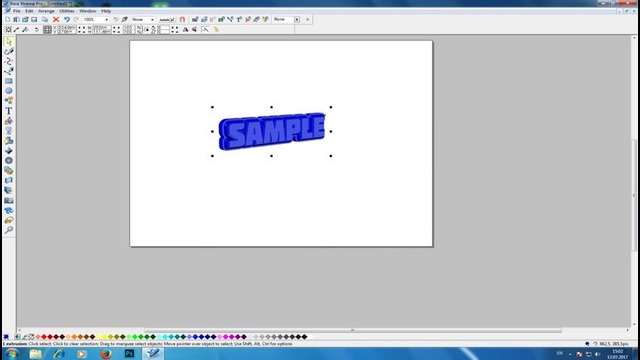This screenshot has height=360, width=640.
Task: Open the Window menu
Action: [87, 11]
